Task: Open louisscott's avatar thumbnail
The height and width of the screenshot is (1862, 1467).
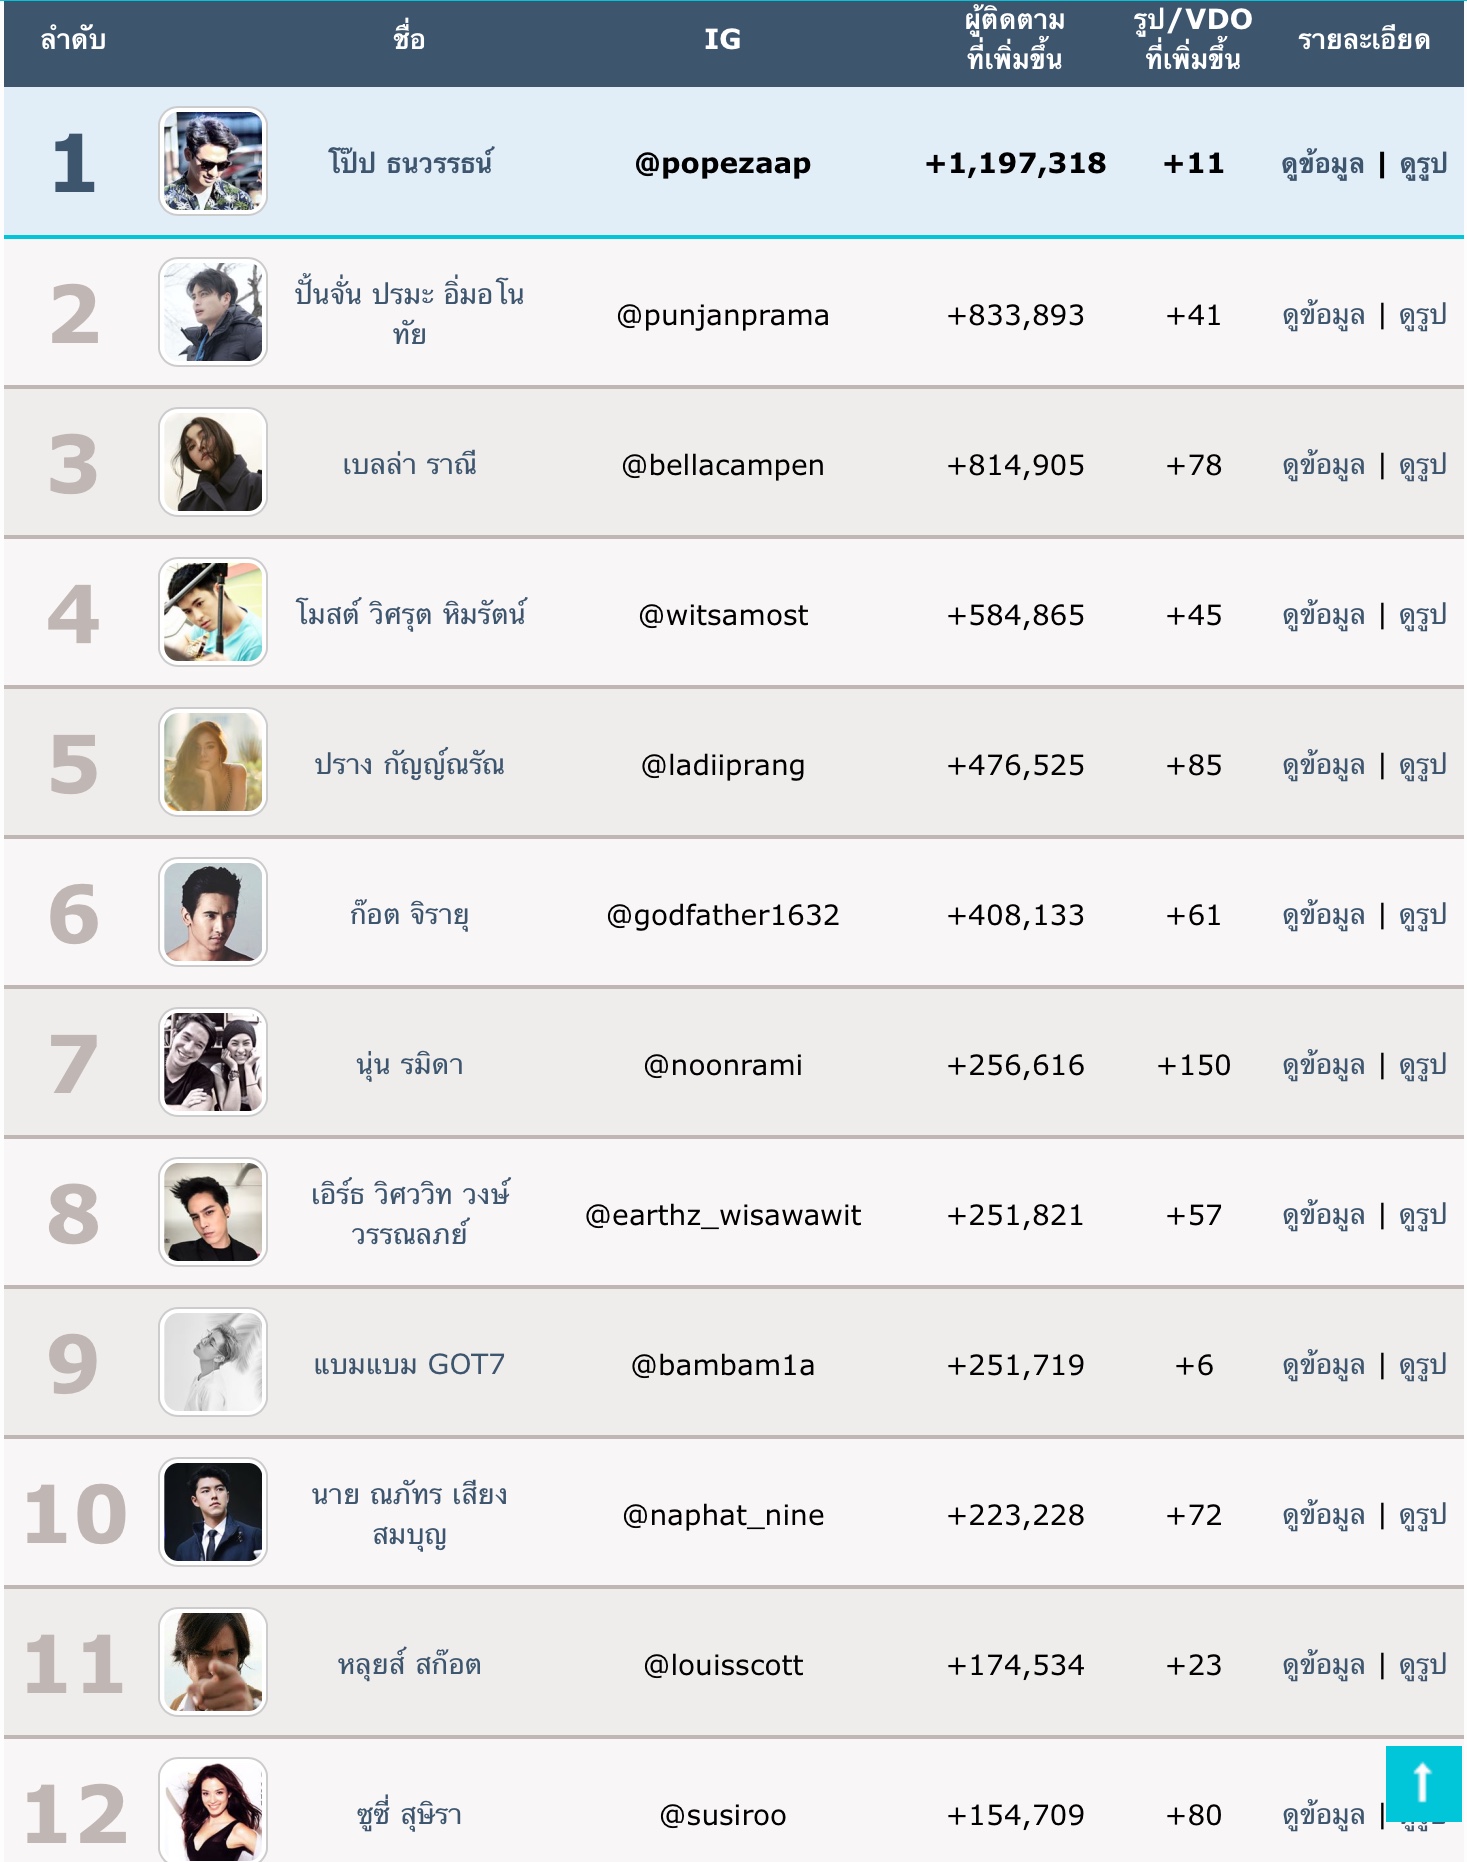Action: pyautogui.click(x=213, y=1662)
